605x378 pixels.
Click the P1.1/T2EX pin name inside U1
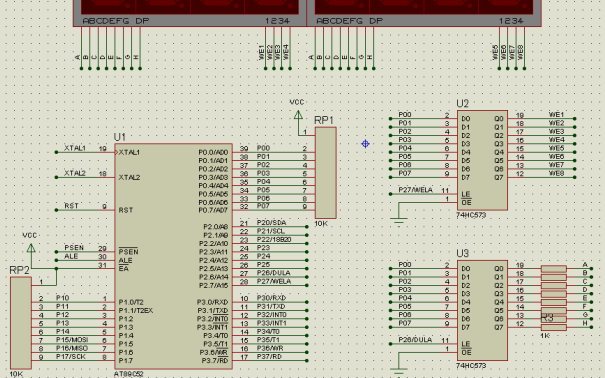(136, 310)
